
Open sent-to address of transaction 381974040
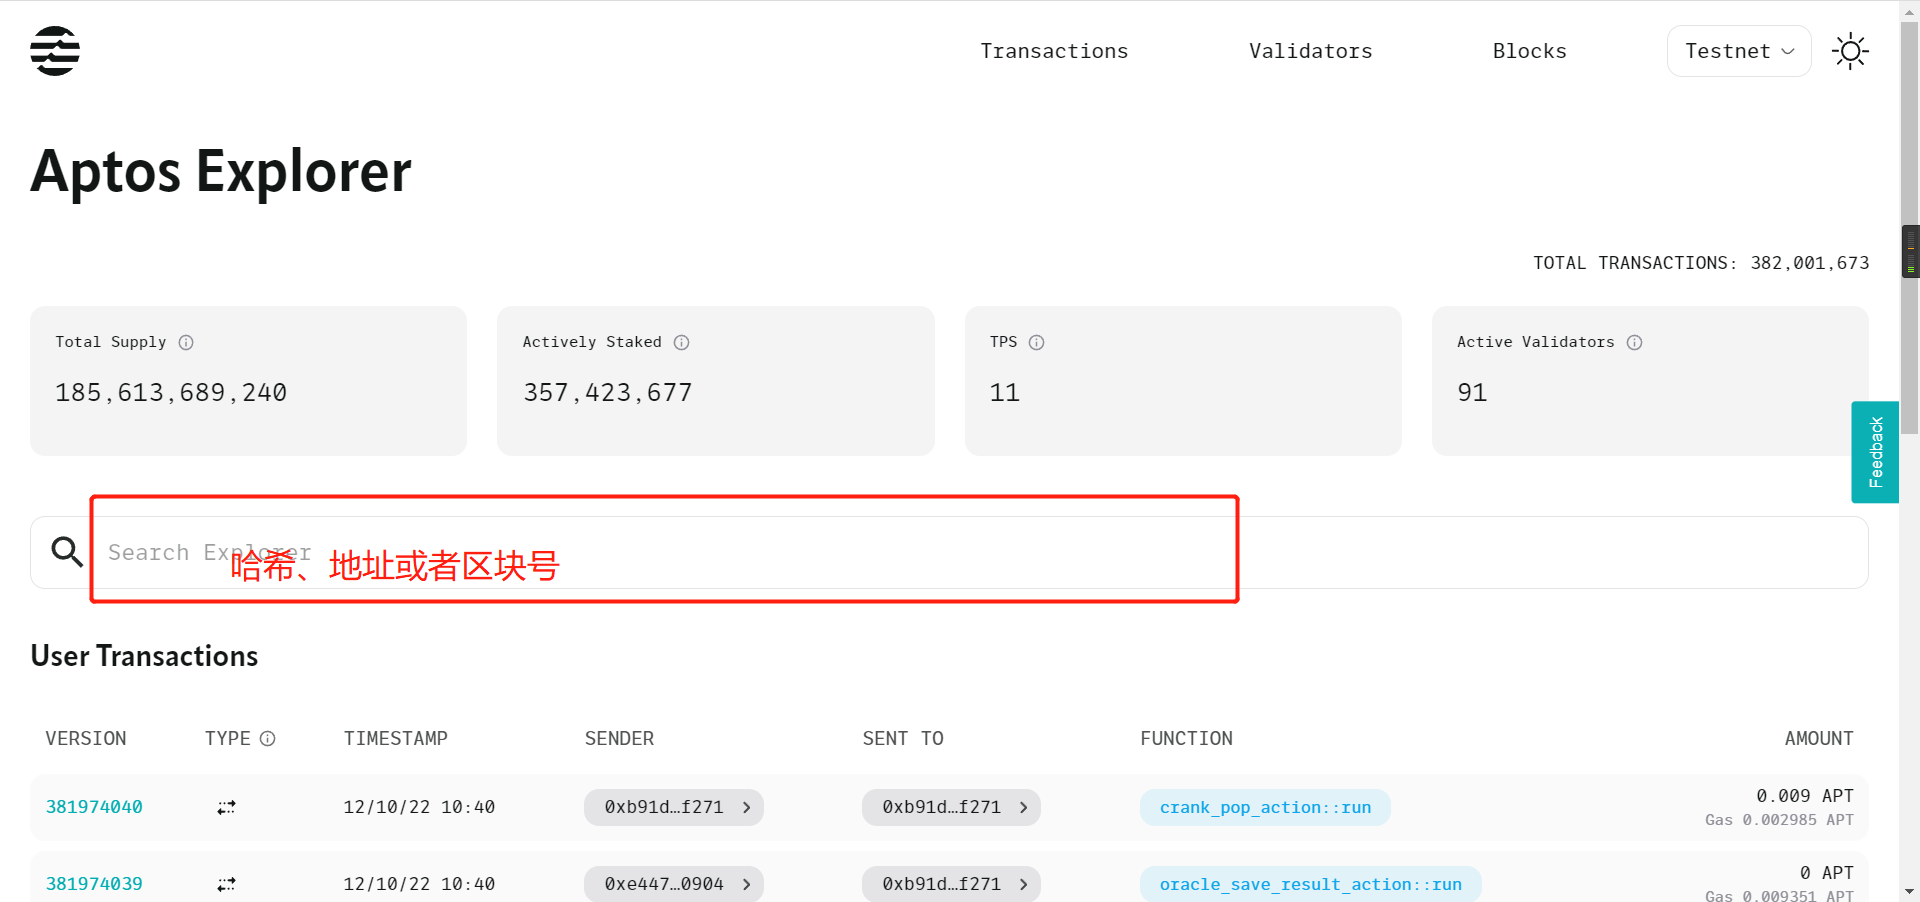click(x=951, y=807)
